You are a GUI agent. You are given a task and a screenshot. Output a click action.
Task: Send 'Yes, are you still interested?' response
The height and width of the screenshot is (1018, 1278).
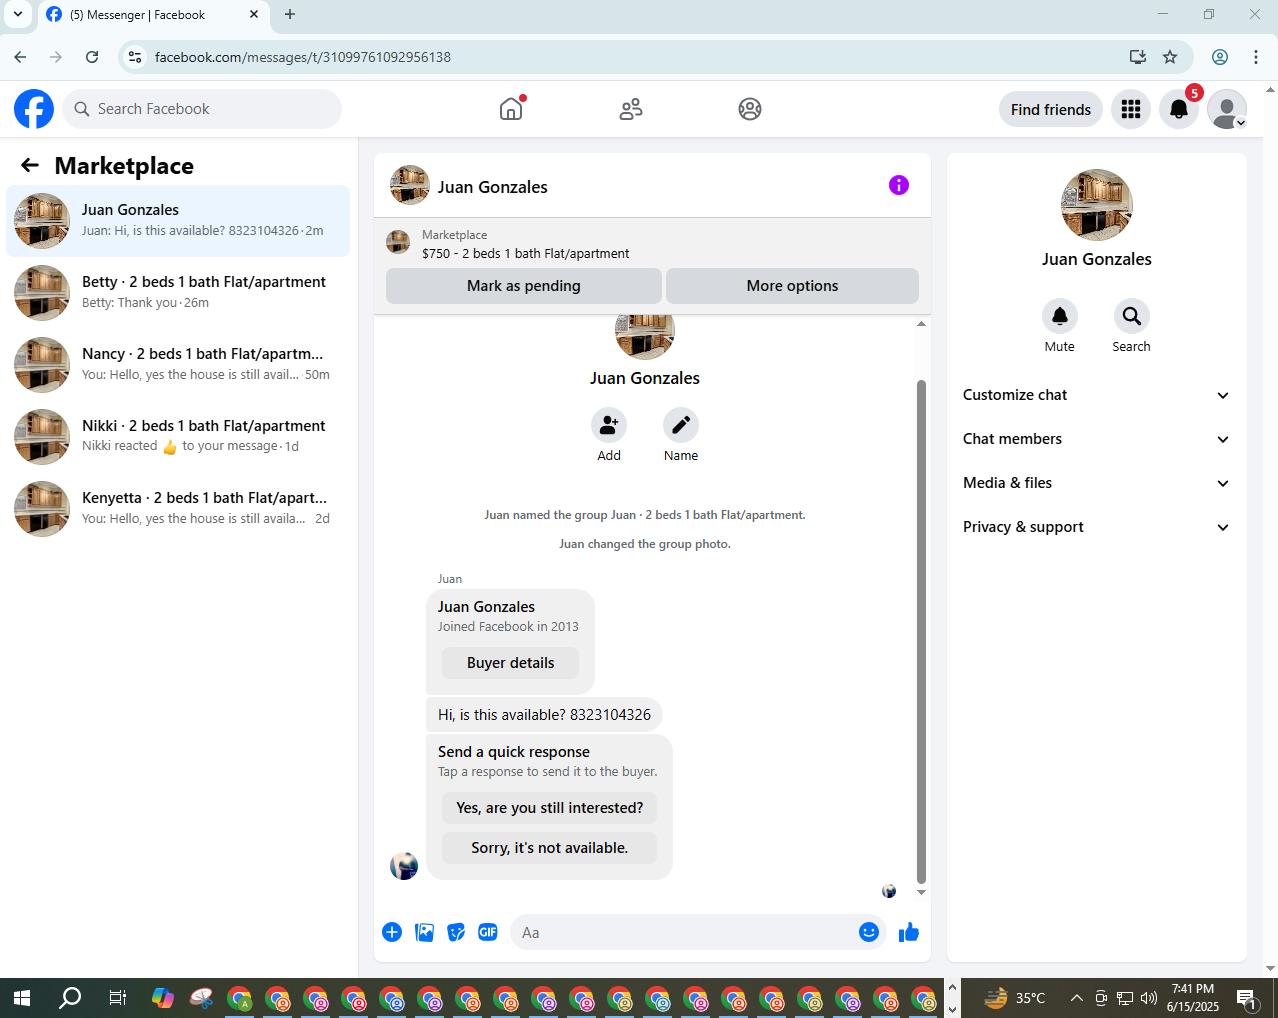click(x=549, y=808)
